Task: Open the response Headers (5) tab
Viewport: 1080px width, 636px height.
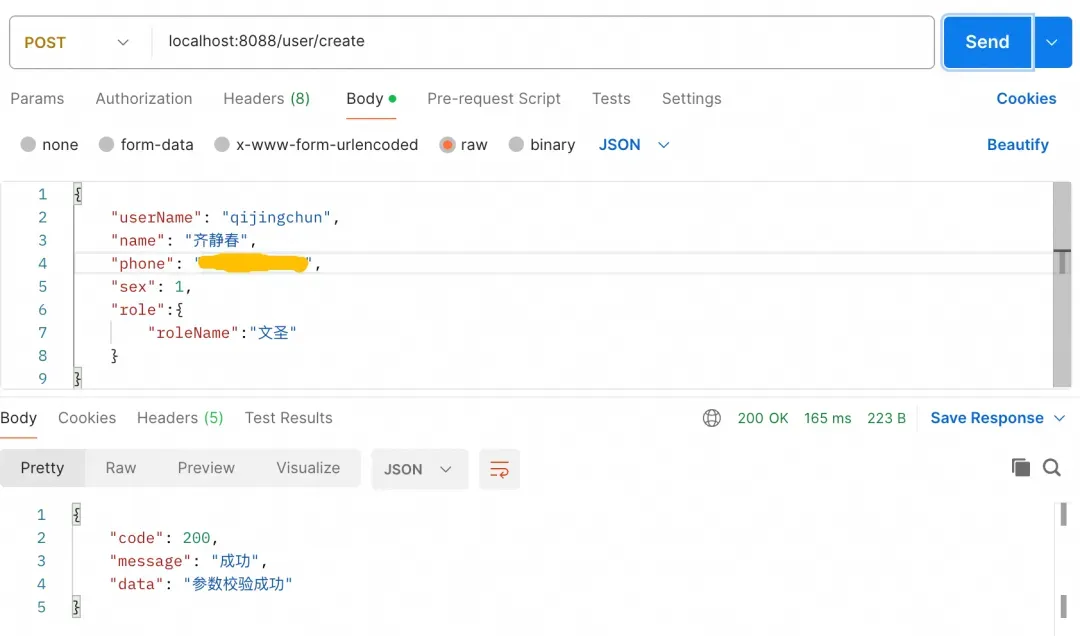Action: pos(180,418)
